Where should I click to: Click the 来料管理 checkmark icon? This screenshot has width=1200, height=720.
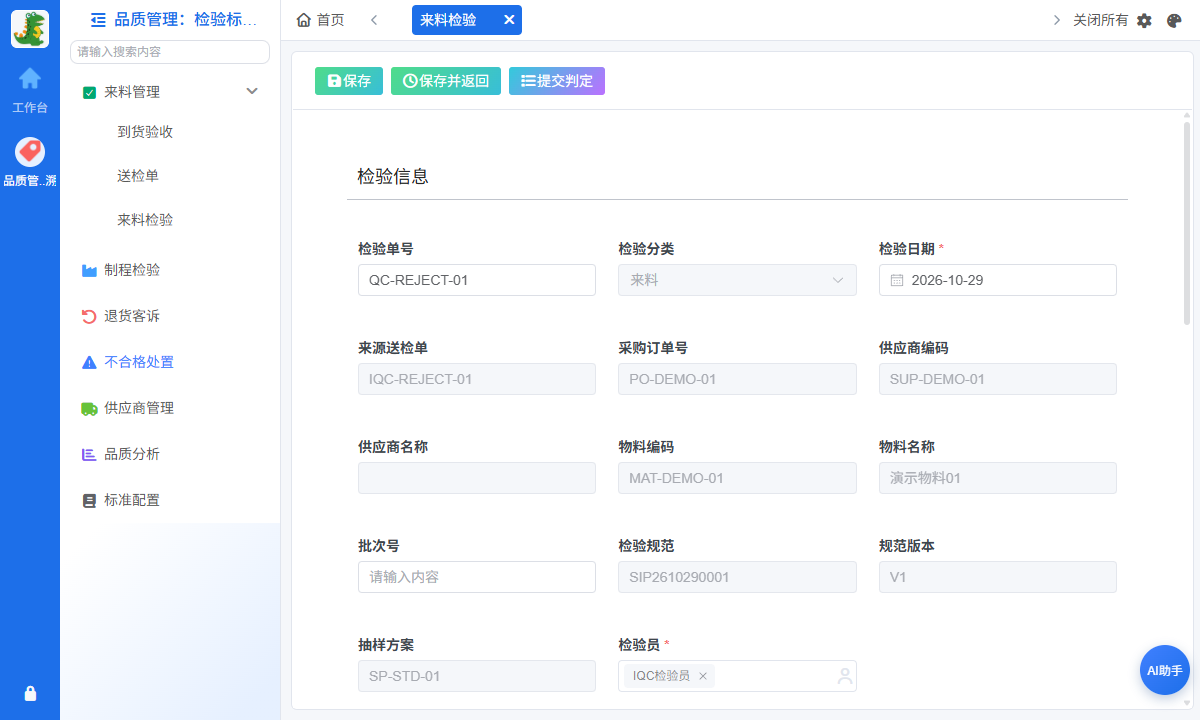pyautogui.click(x=89, y=92)
